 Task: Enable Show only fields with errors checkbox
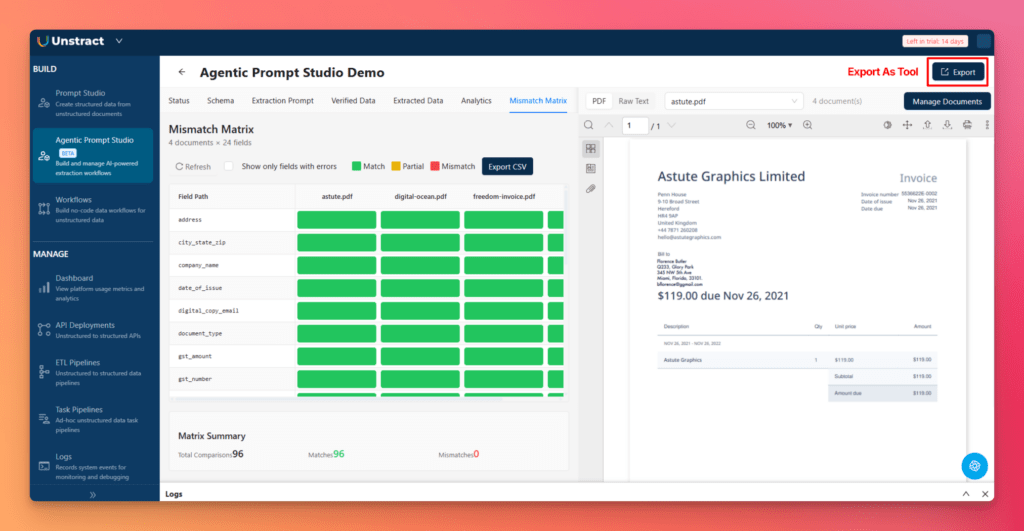click(x=229, y=166)
